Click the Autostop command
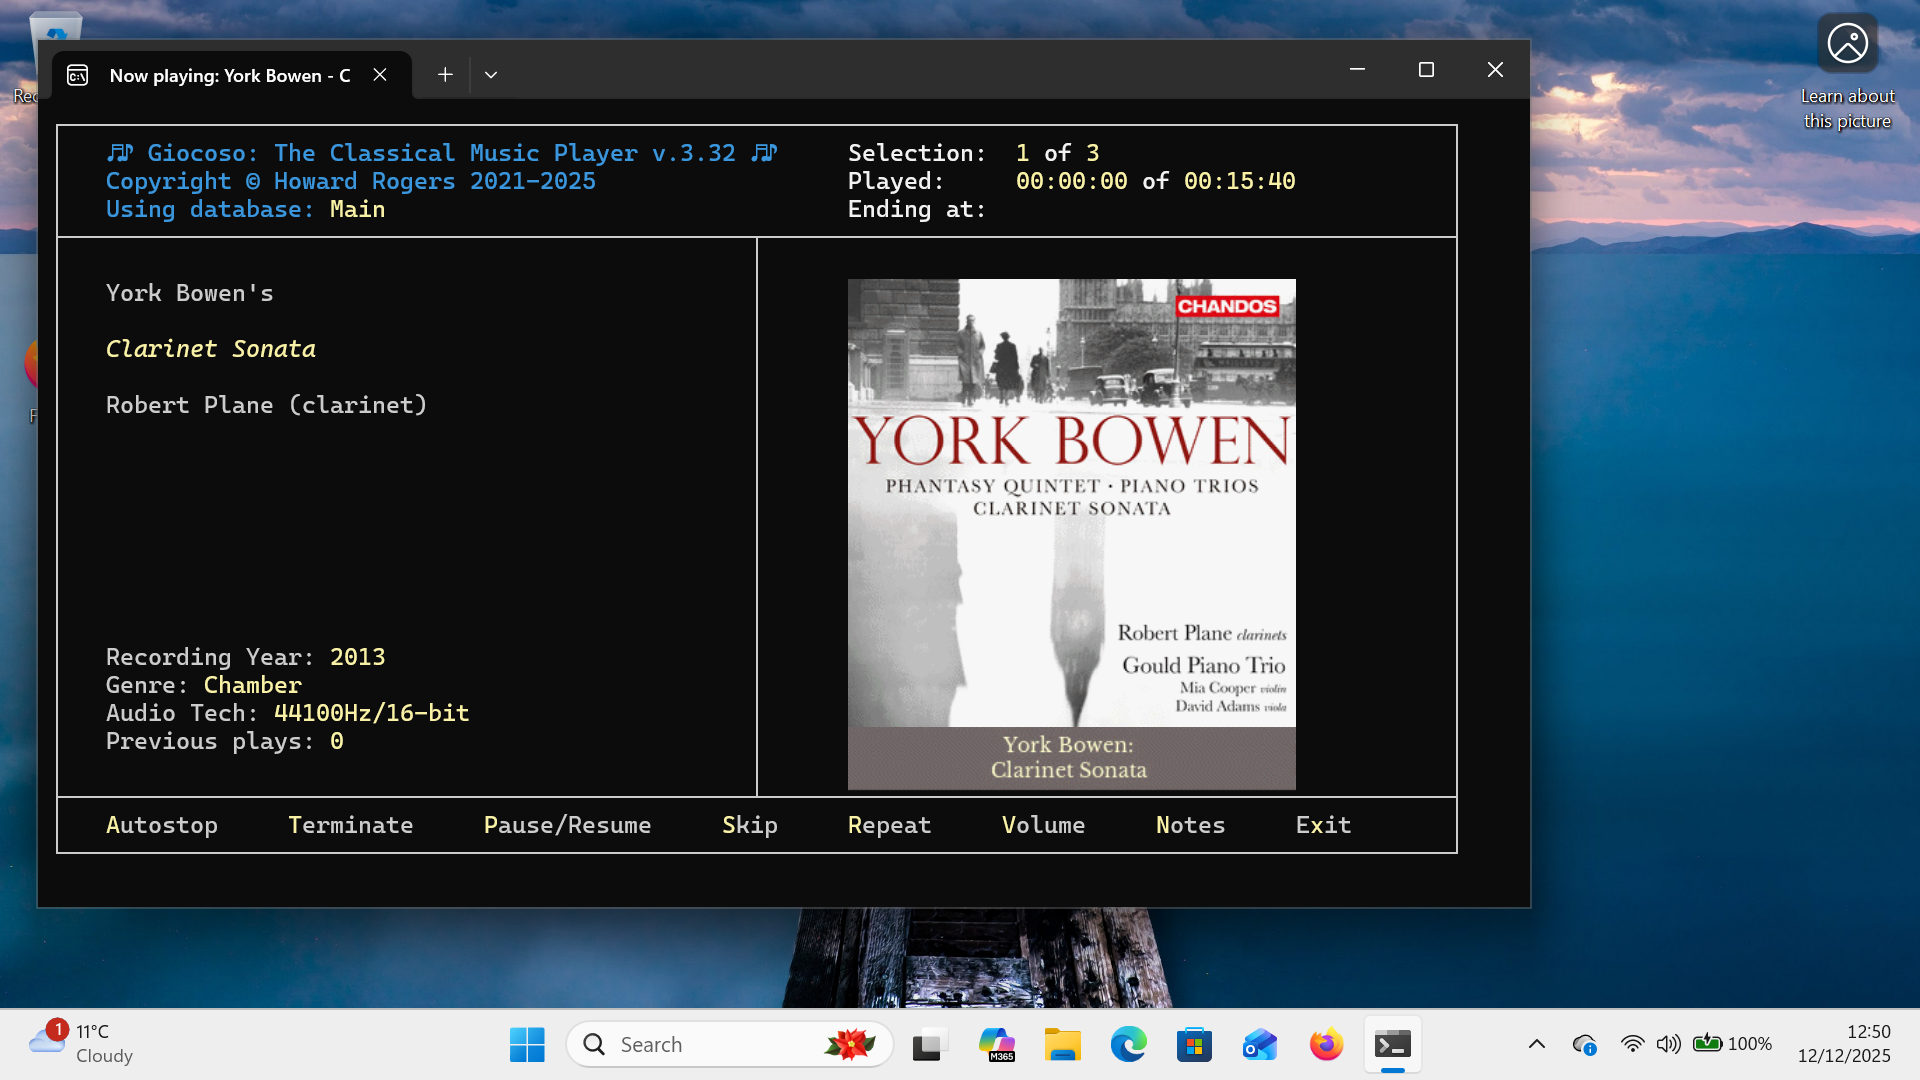Screen dimensions: 1920x1080 click(x=161, y=825)
